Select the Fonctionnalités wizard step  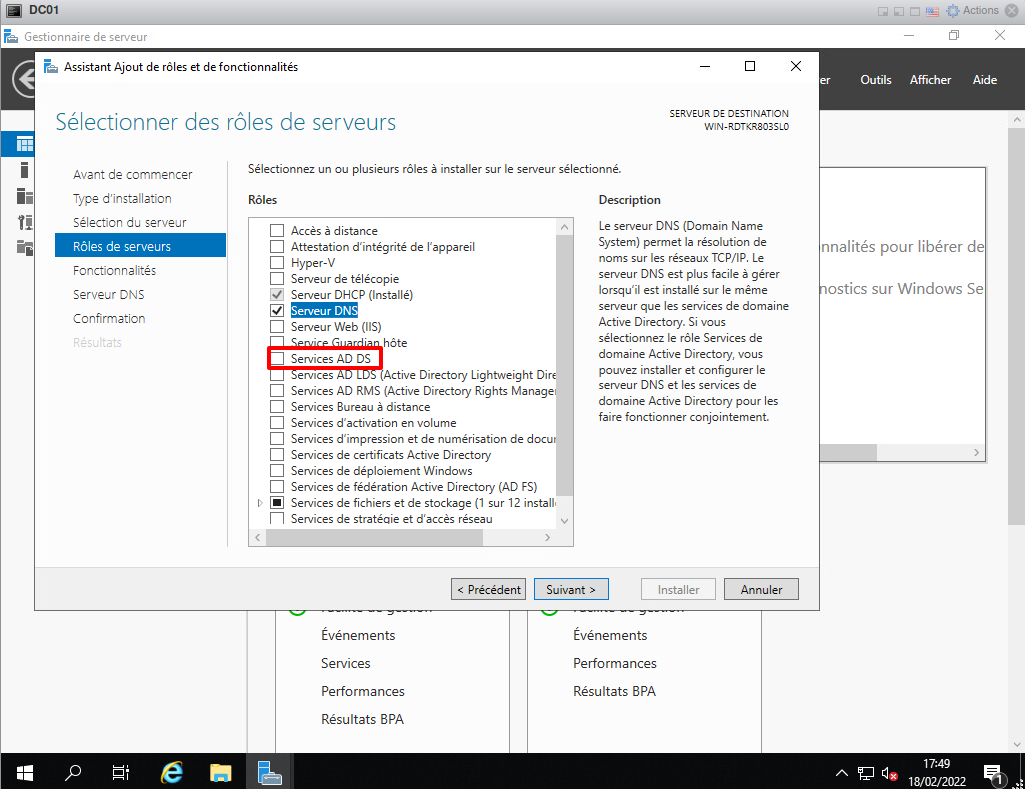tap(114, 270)
